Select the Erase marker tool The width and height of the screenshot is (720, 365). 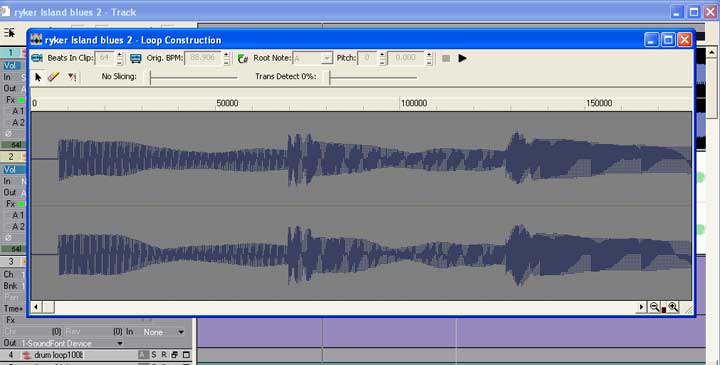[54, 77]
